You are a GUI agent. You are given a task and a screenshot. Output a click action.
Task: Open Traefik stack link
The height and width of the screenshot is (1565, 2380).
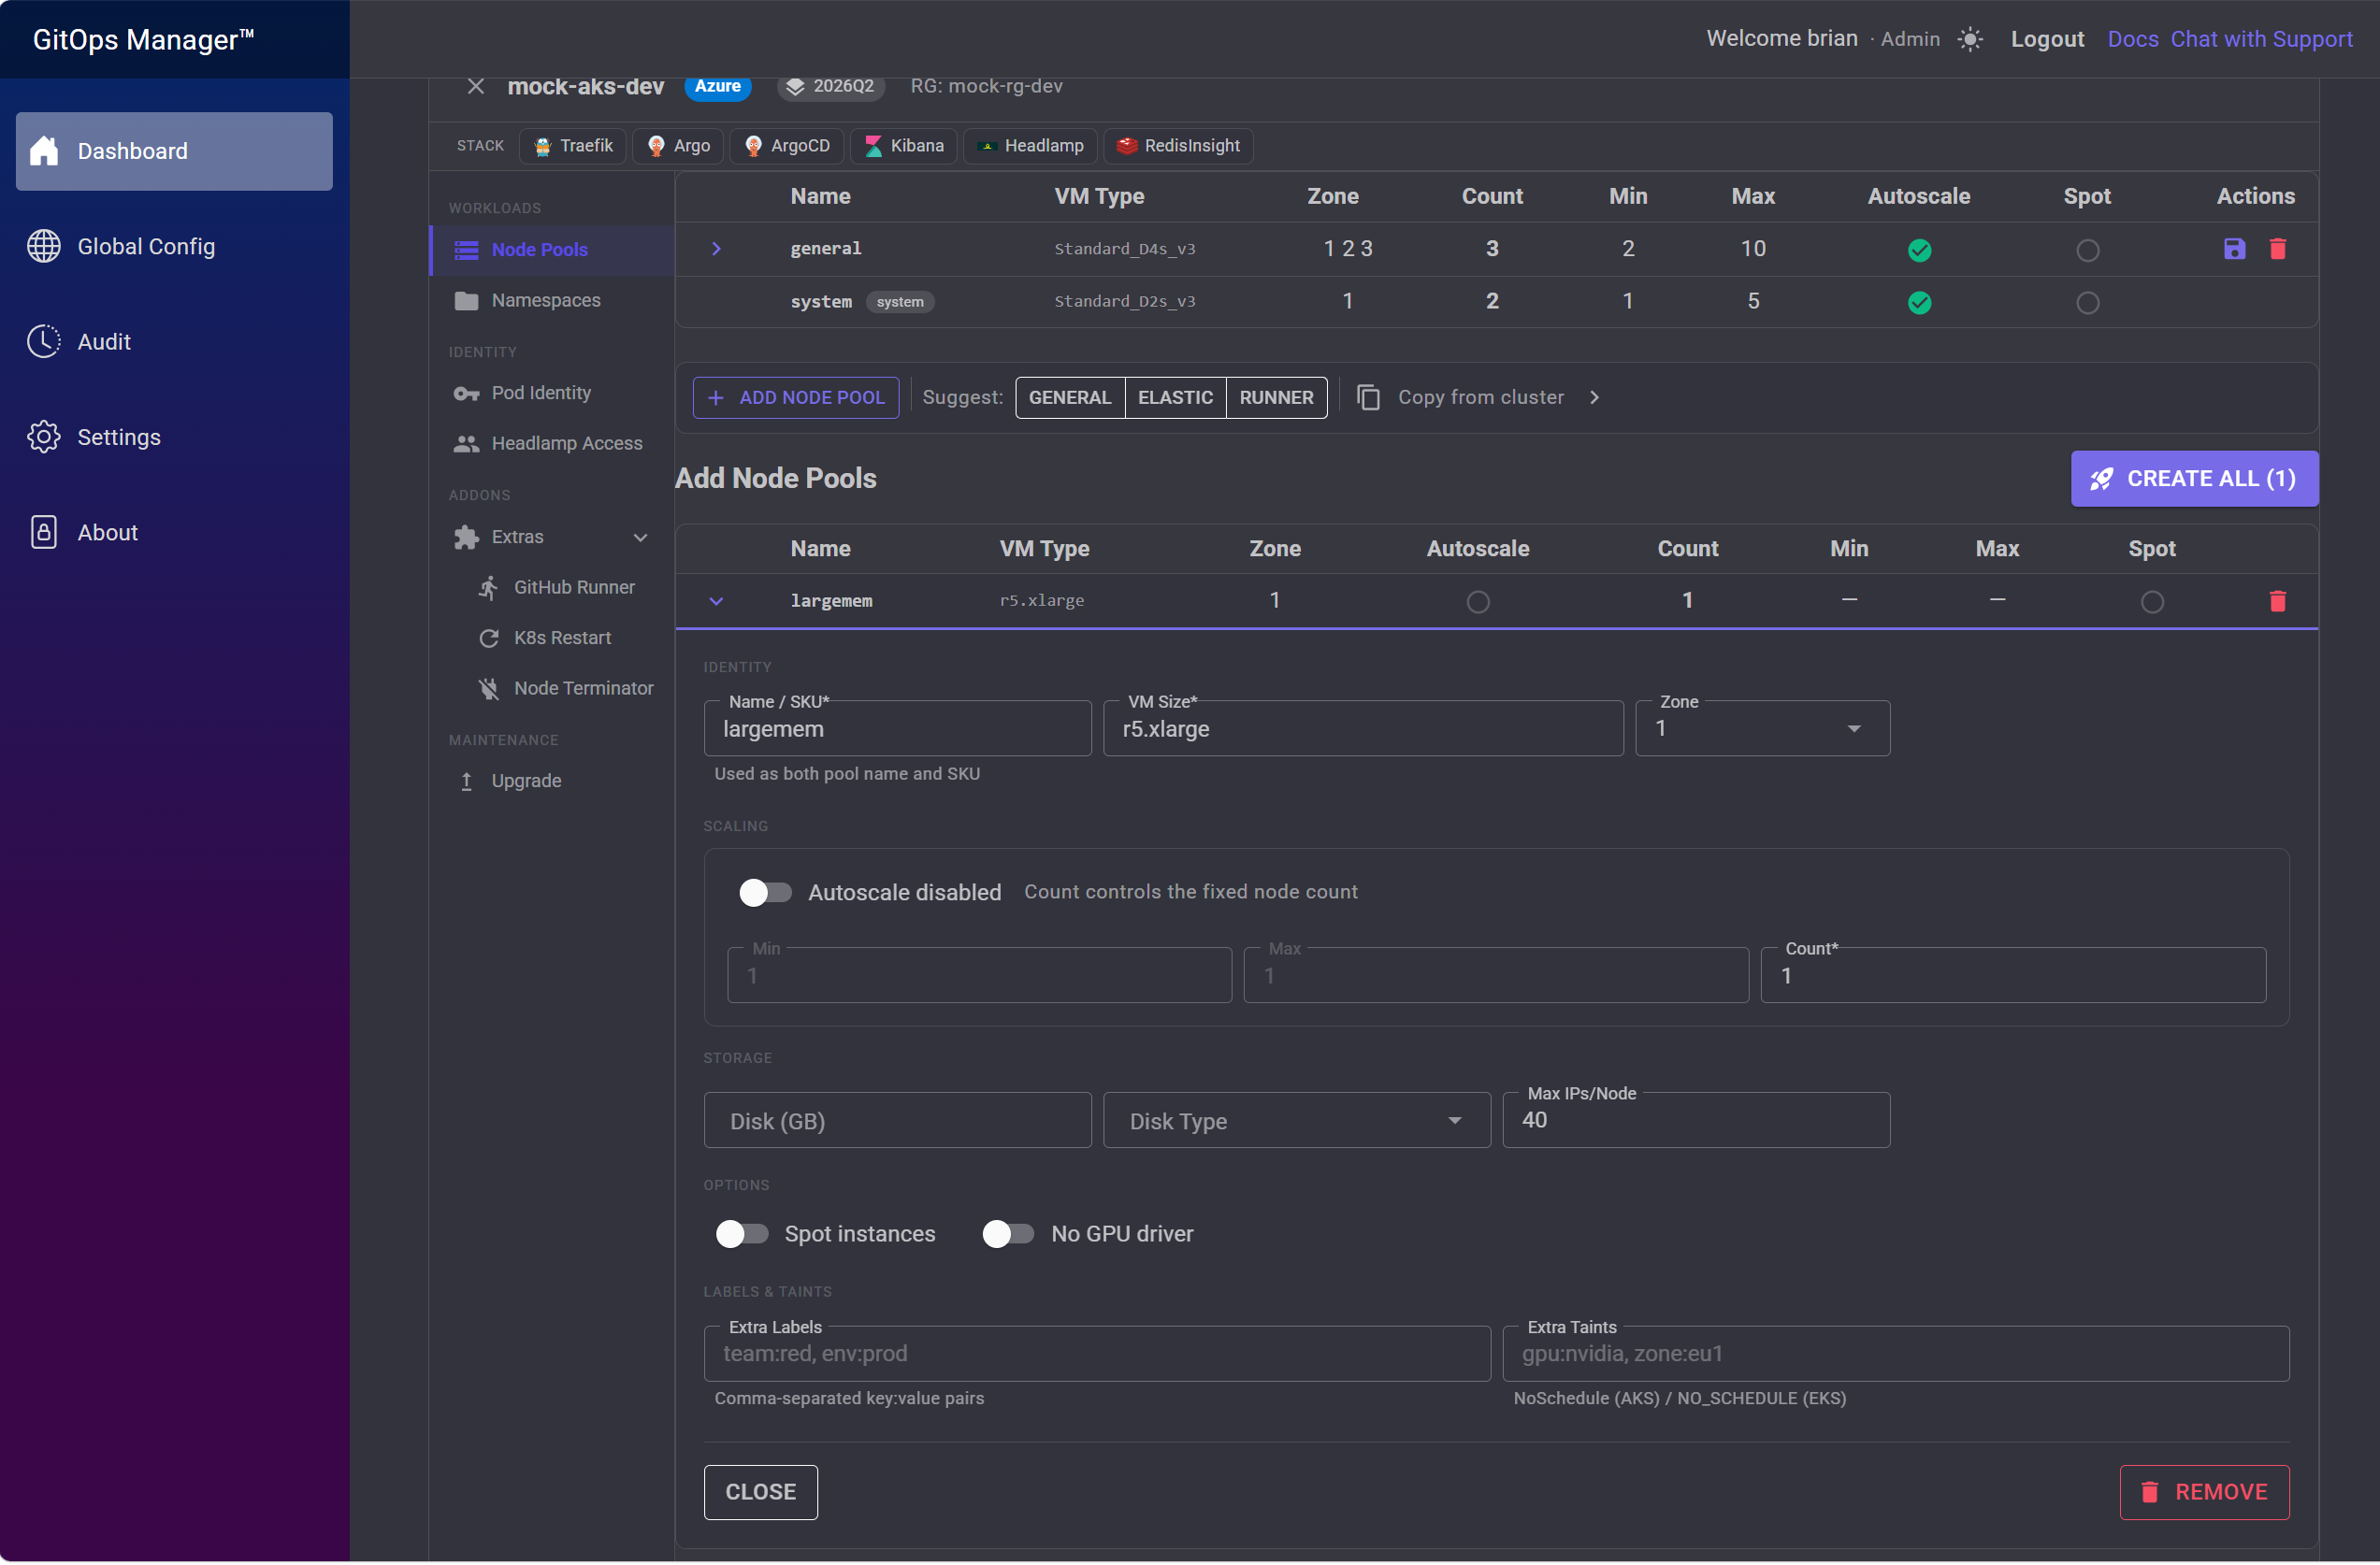(x=573, y=146)
